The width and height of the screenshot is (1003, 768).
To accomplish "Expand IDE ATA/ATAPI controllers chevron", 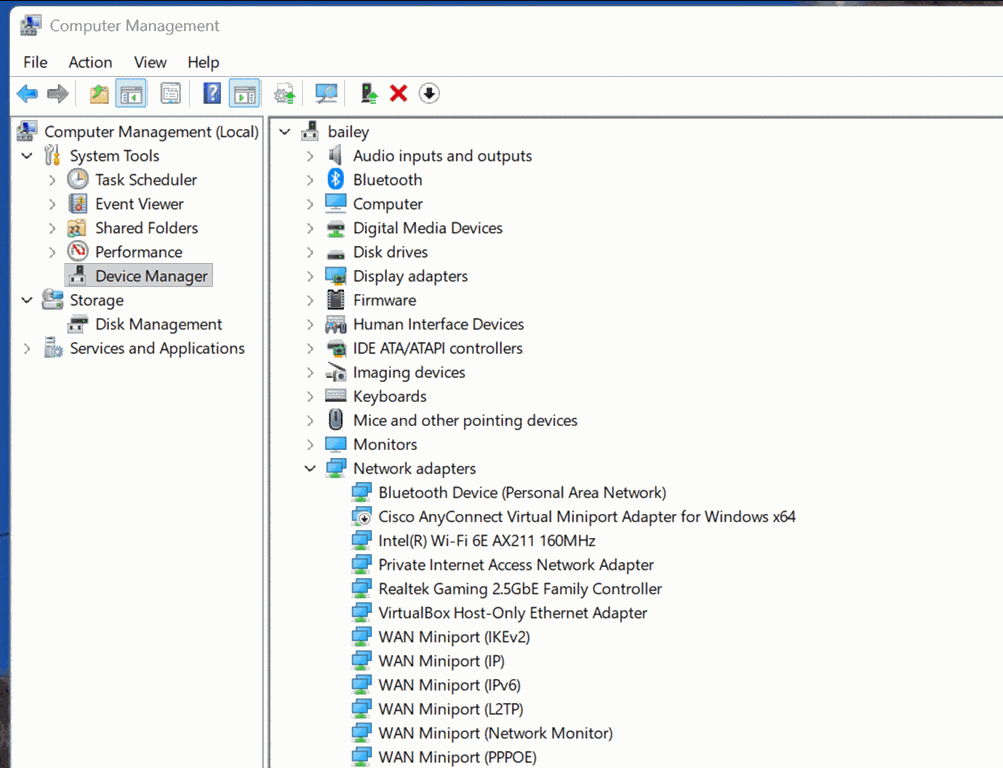I will click(x=310, y=349).
